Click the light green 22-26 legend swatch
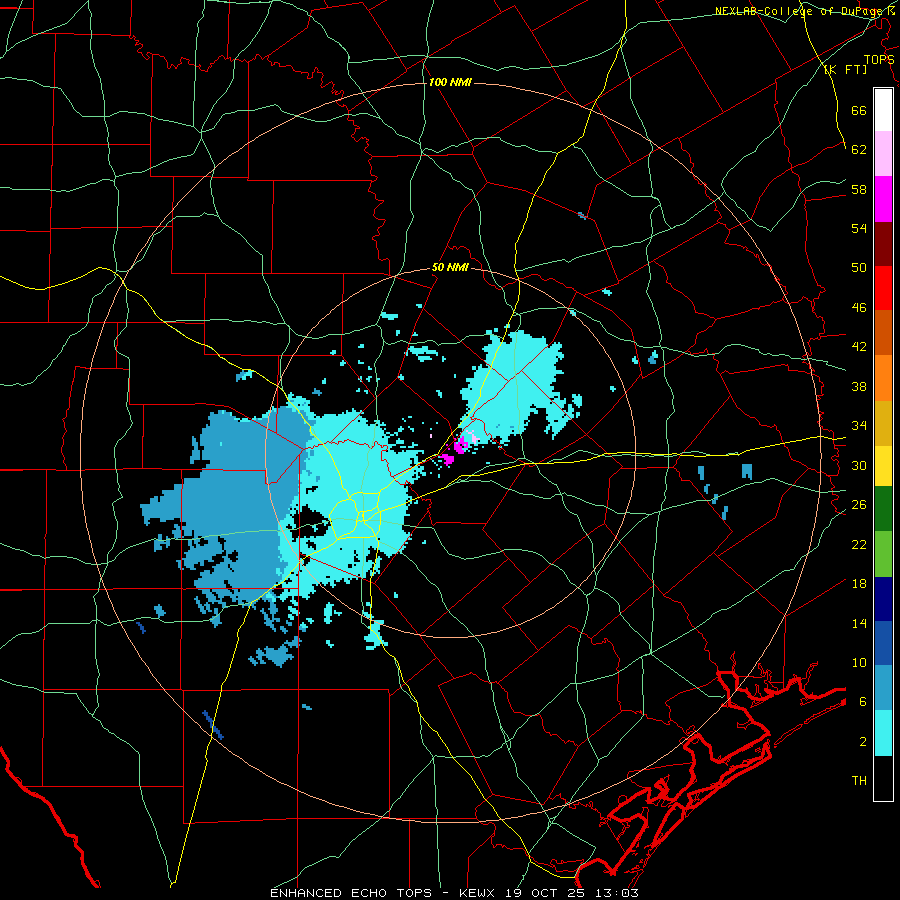 883,554
